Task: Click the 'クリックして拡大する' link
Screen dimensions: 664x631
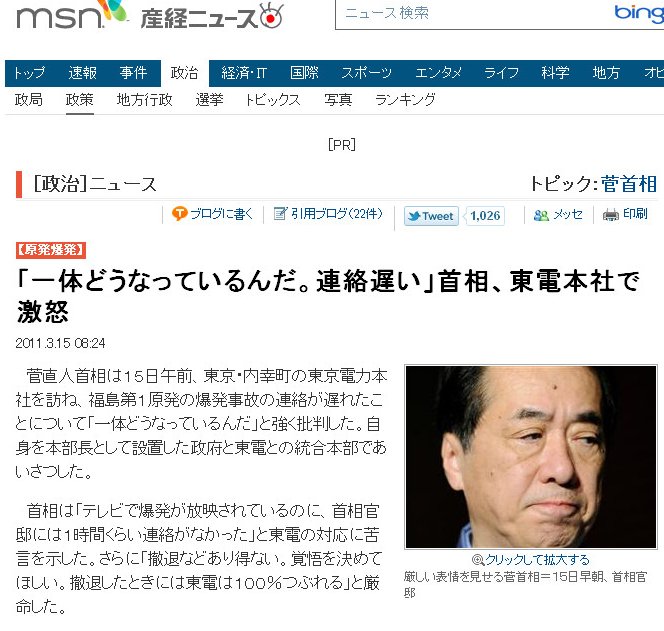Action: (537, 560)
